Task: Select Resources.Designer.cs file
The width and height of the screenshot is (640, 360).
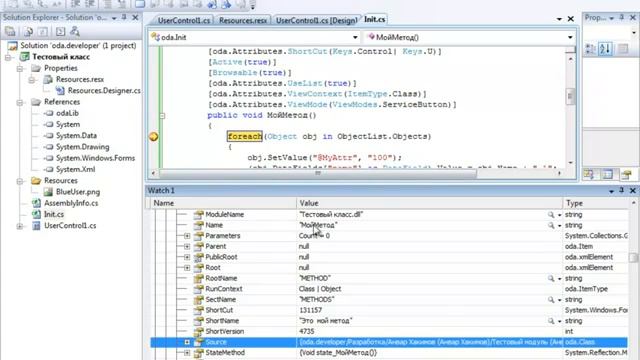Action: 104,91
